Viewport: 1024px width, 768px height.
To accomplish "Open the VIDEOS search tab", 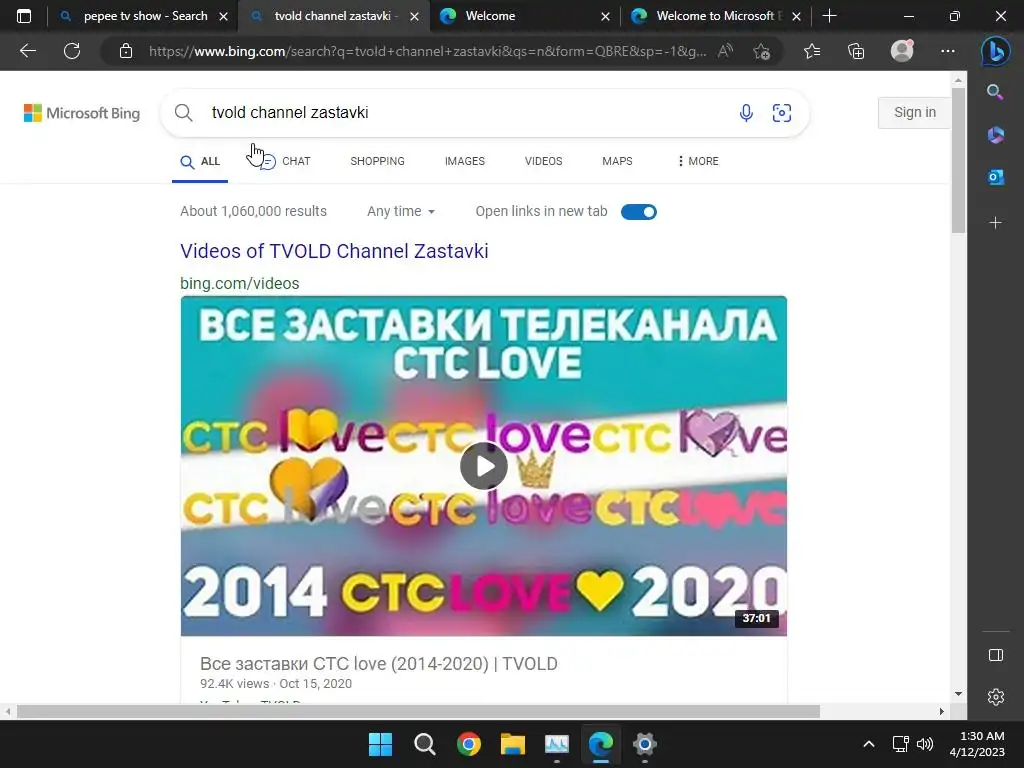I will tap(543, 161).
